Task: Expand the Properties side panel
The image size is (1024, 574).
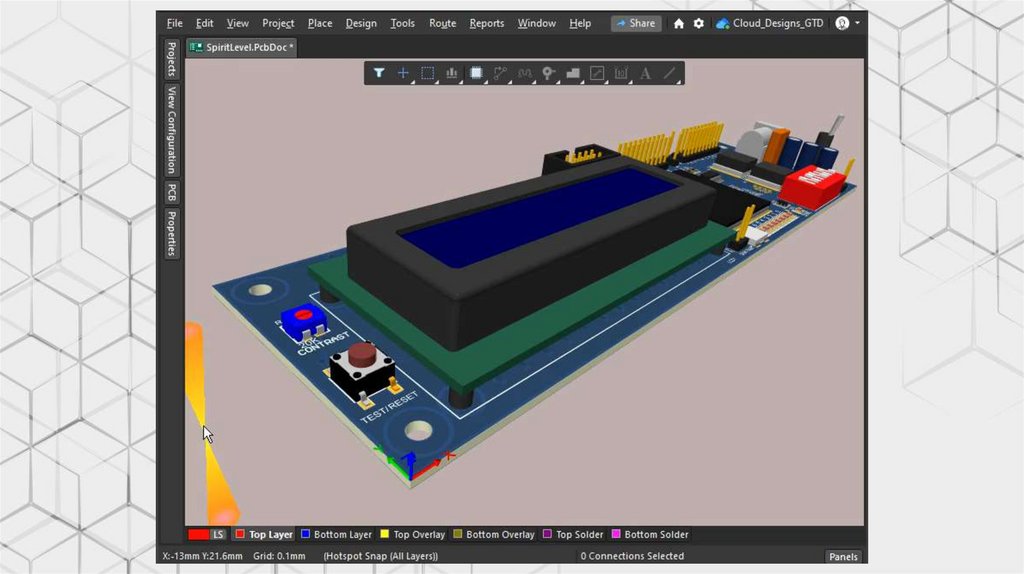Action: [171, 234]
